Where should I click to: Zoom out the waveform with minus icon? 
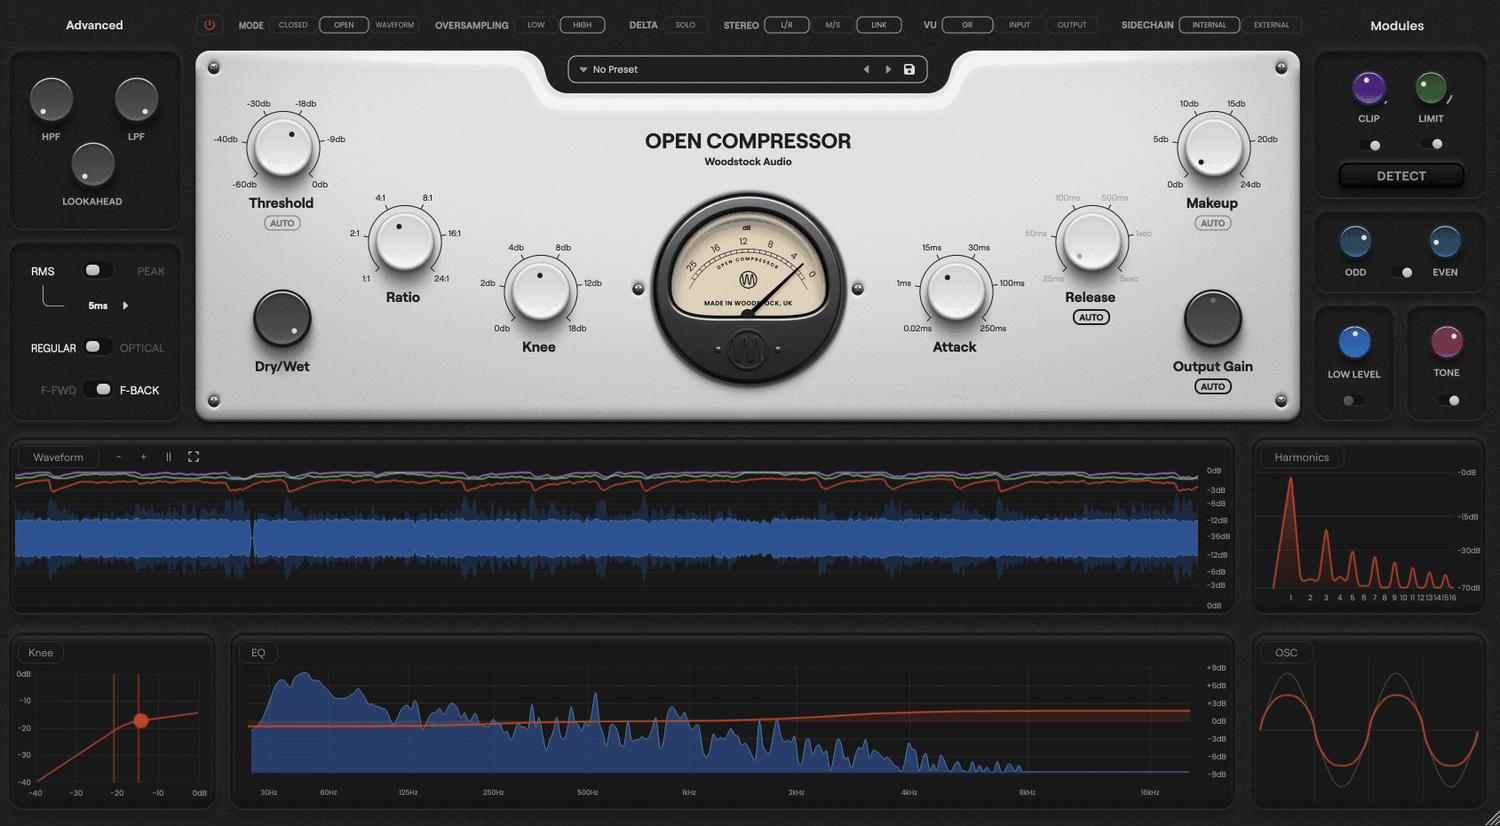[x=119, y=457]
